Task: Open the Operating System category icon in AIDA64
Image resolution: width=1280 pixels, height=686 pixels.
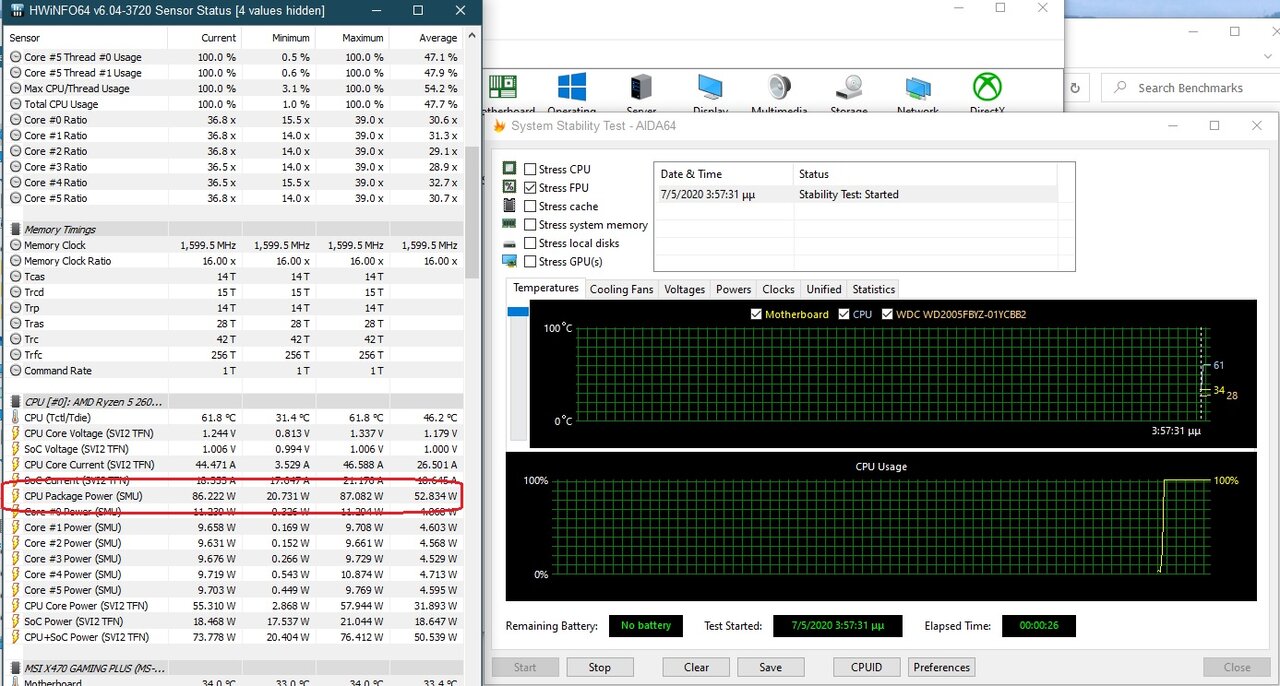Action: pos(572,87)
